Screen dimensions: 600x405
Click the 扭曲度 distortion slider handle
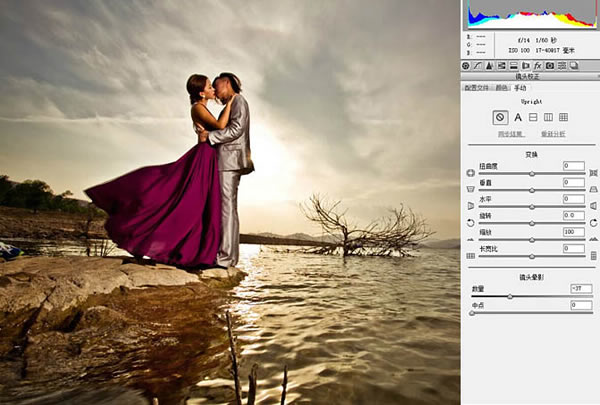532,174
